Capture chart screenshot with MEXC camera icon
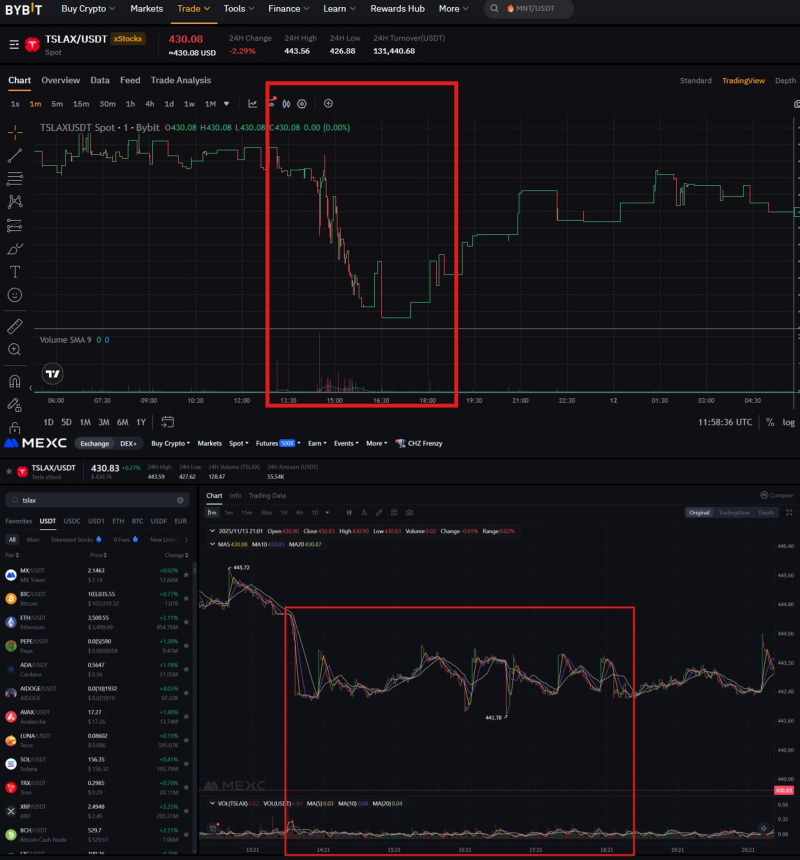The image size is (800, 860). click(409, 512)
